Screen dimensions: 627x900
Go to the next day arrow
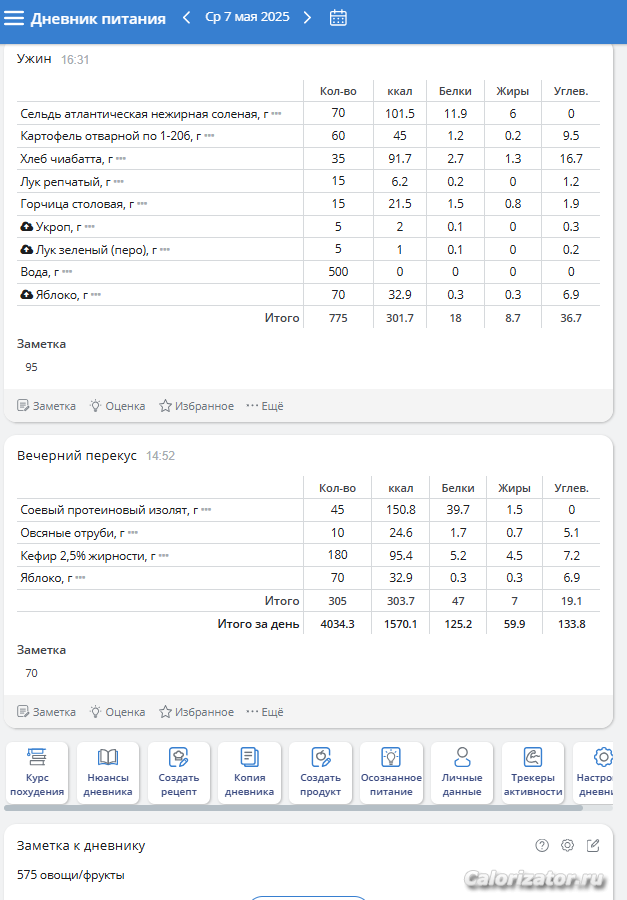[x=307, y=18]
